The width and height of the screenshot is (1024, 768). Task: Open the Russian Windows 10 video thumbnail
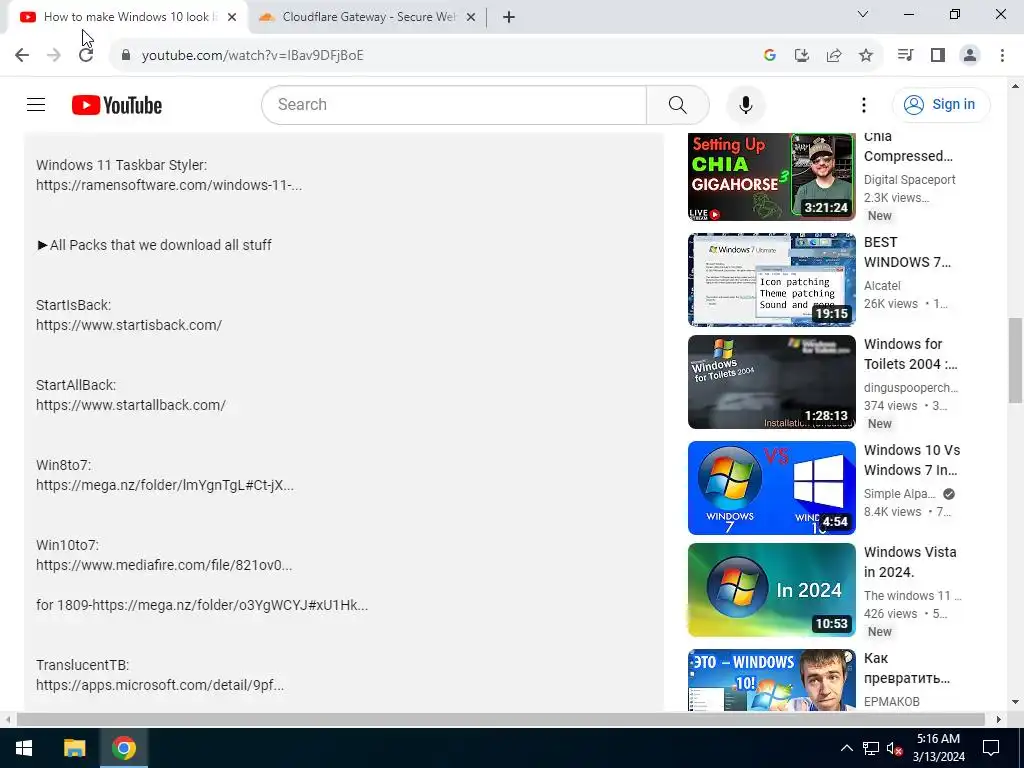(x=771, y=680)
